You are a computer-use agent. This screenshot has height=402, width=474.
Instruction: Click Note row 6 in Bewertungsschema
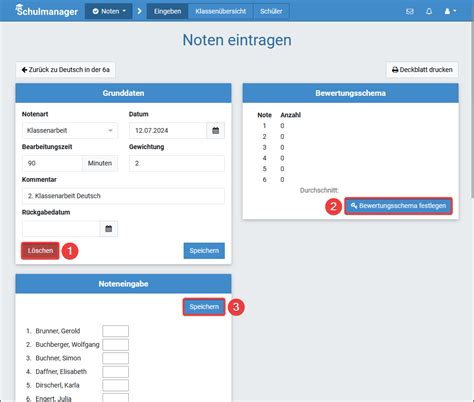tap(273, 180)
